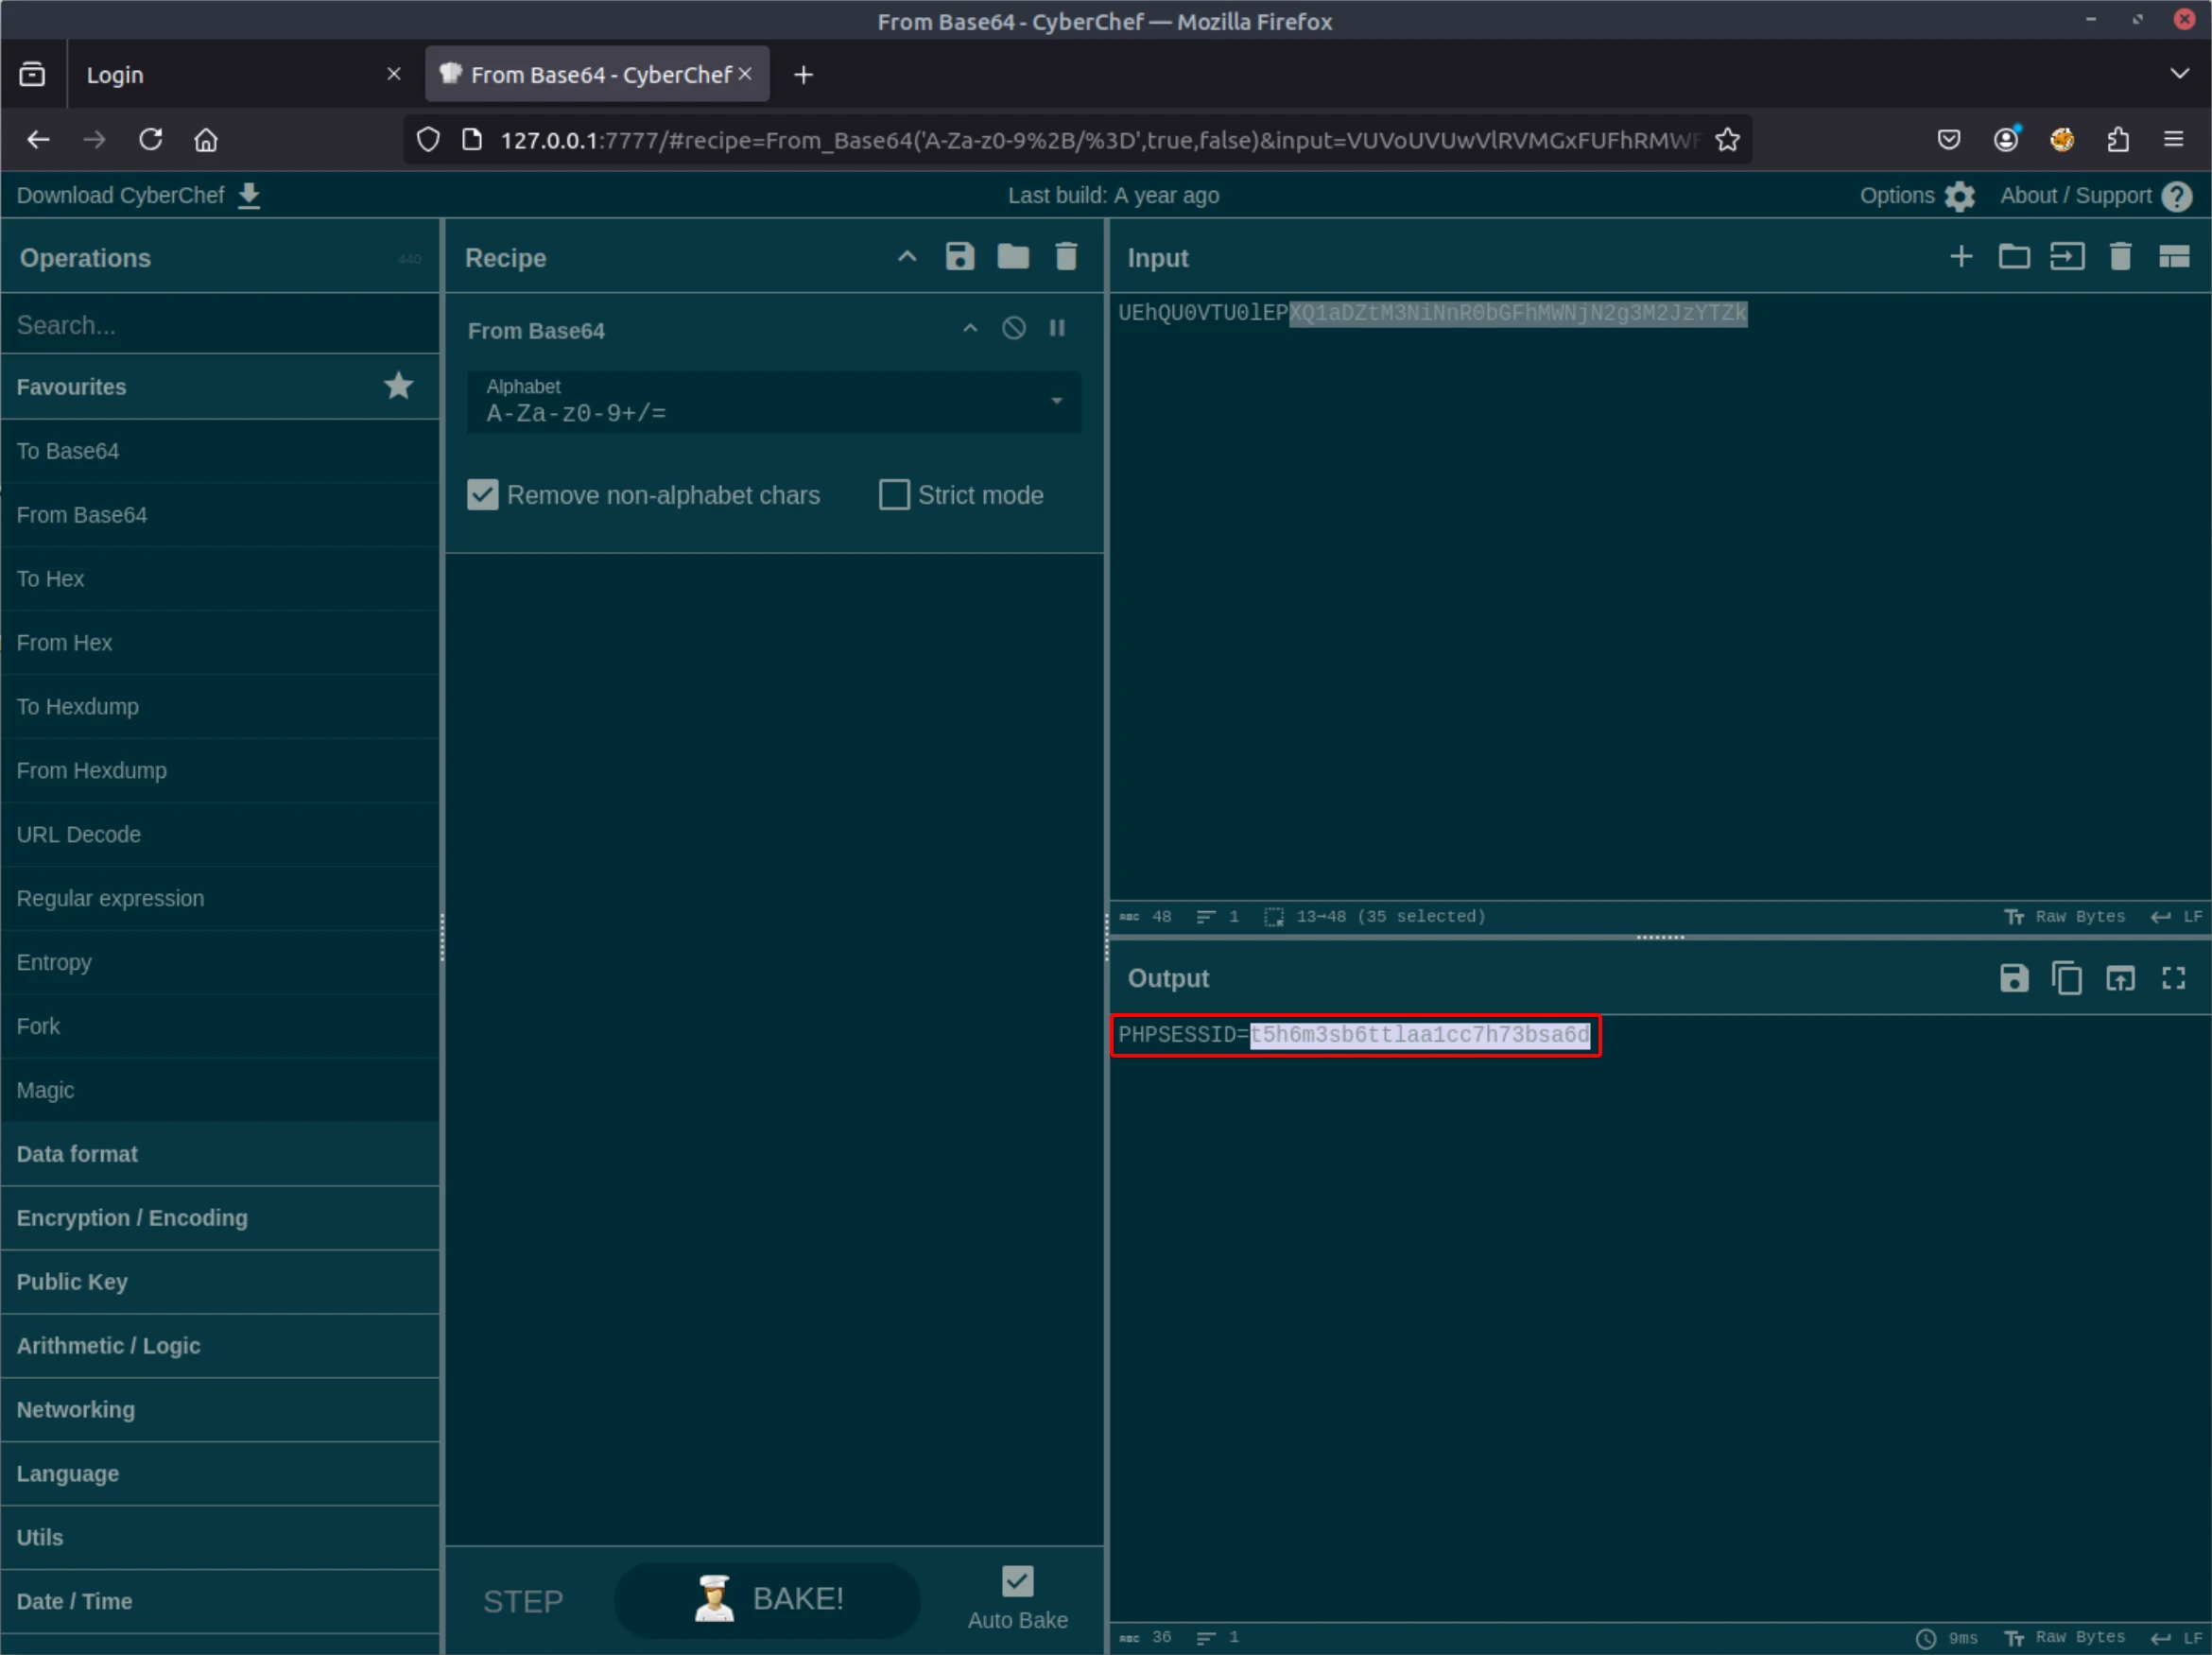Open the Download CyberChef link
Screen dimensions: 2212x1655
(138, 195)
